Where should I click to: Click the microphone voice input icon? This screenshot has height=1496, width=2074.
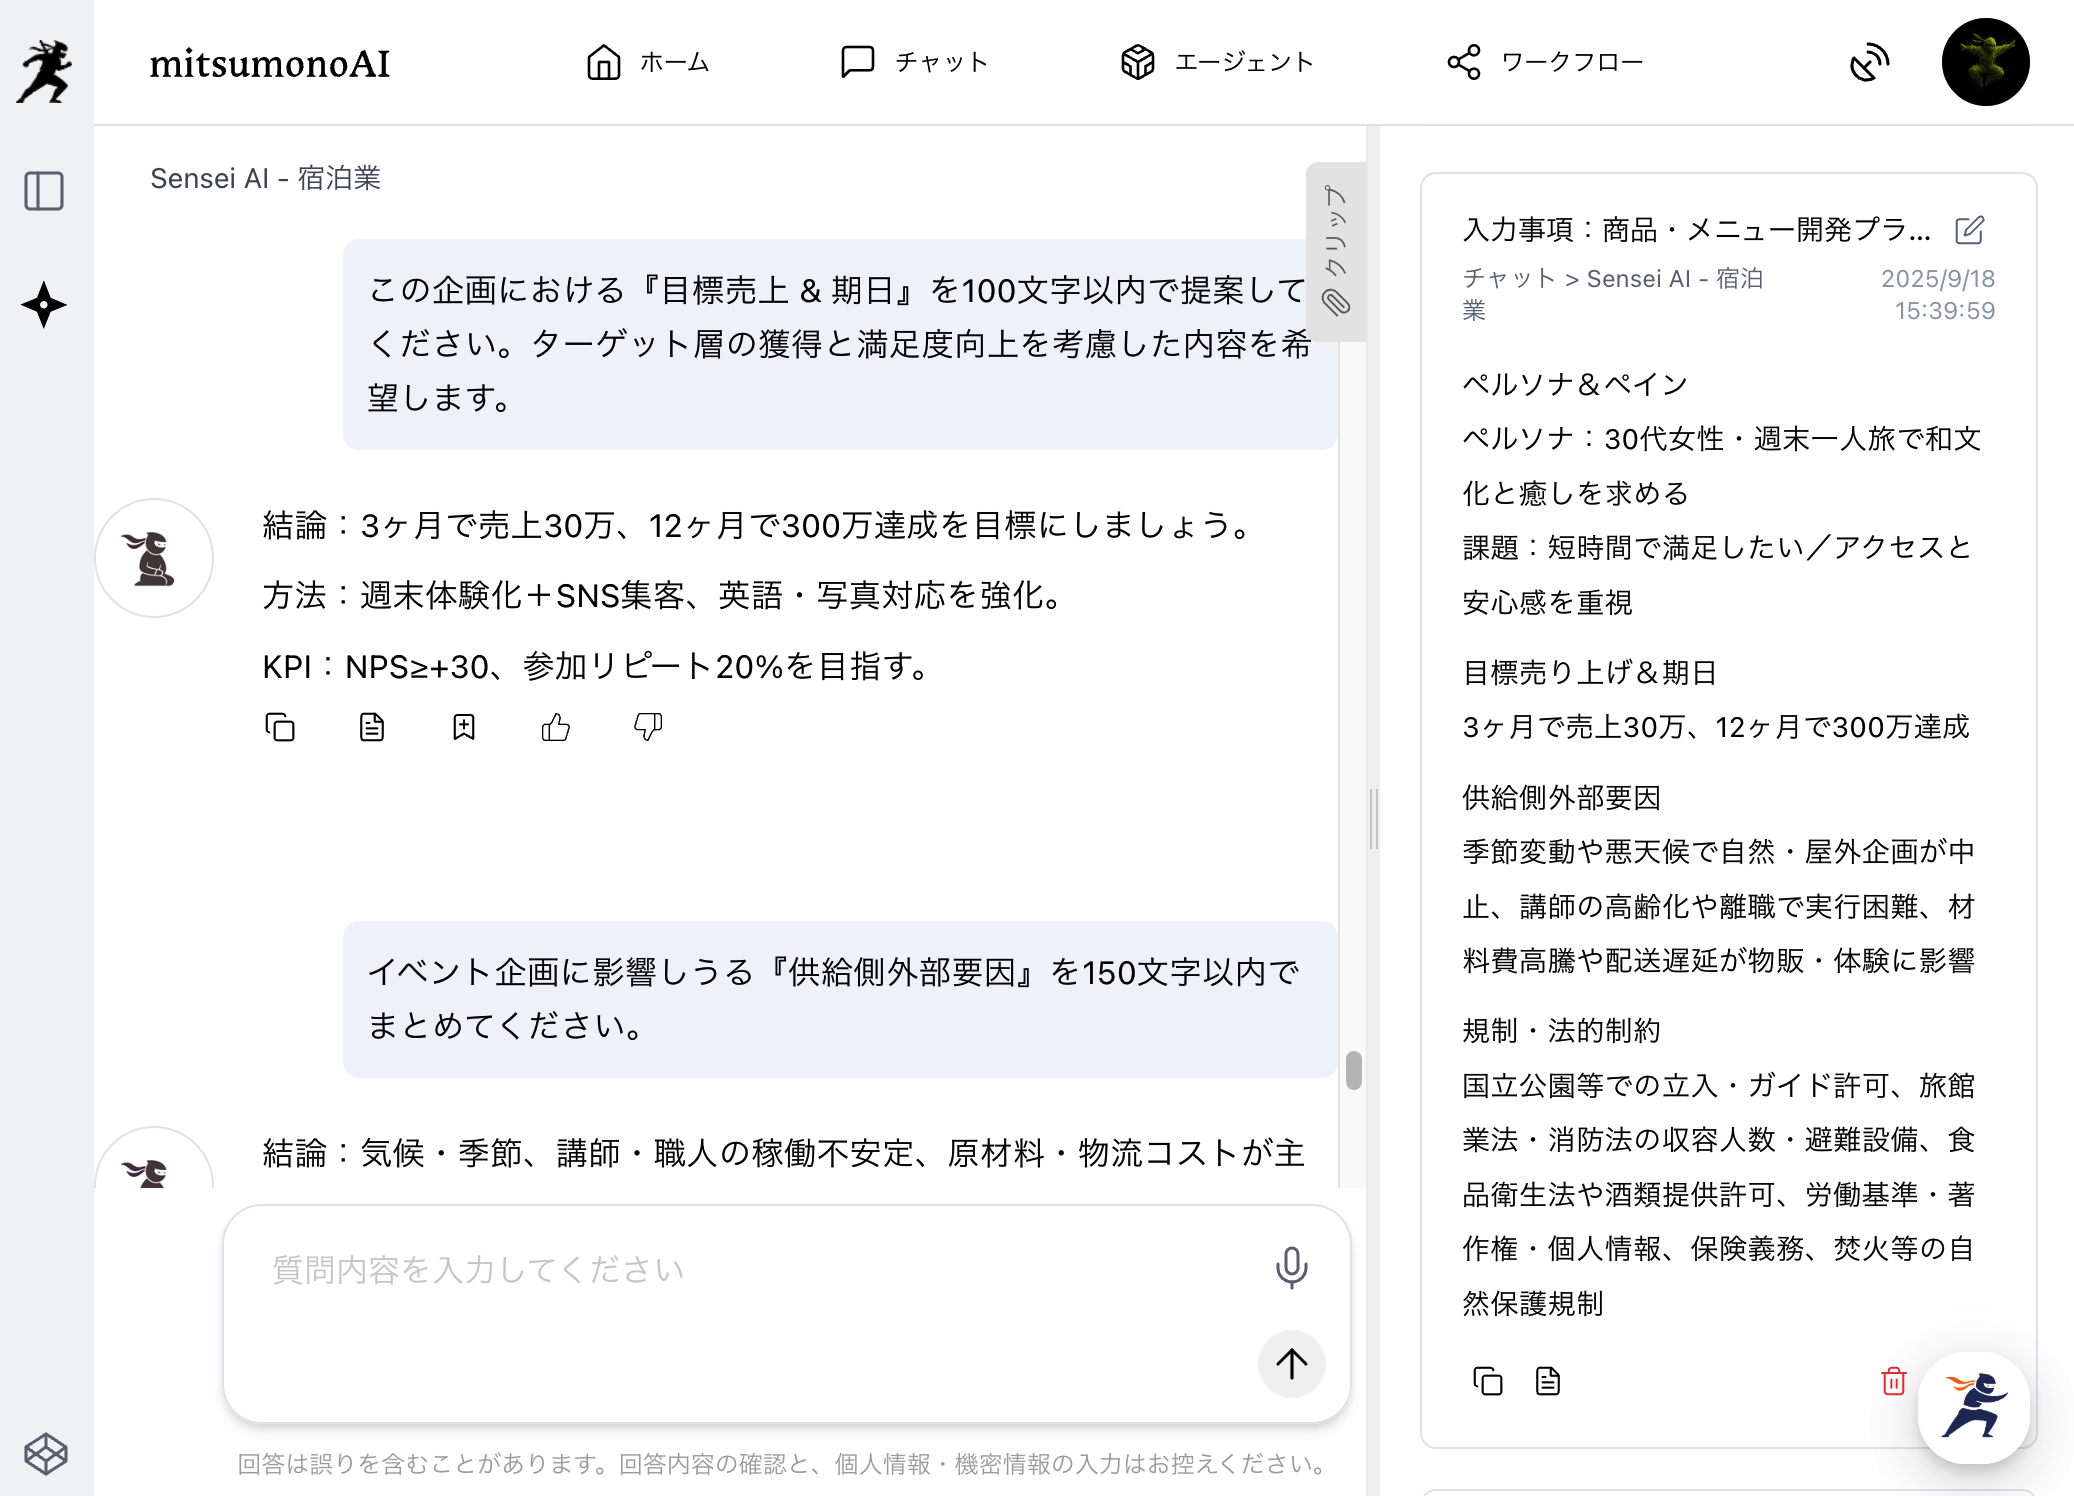[1291, 1268]
